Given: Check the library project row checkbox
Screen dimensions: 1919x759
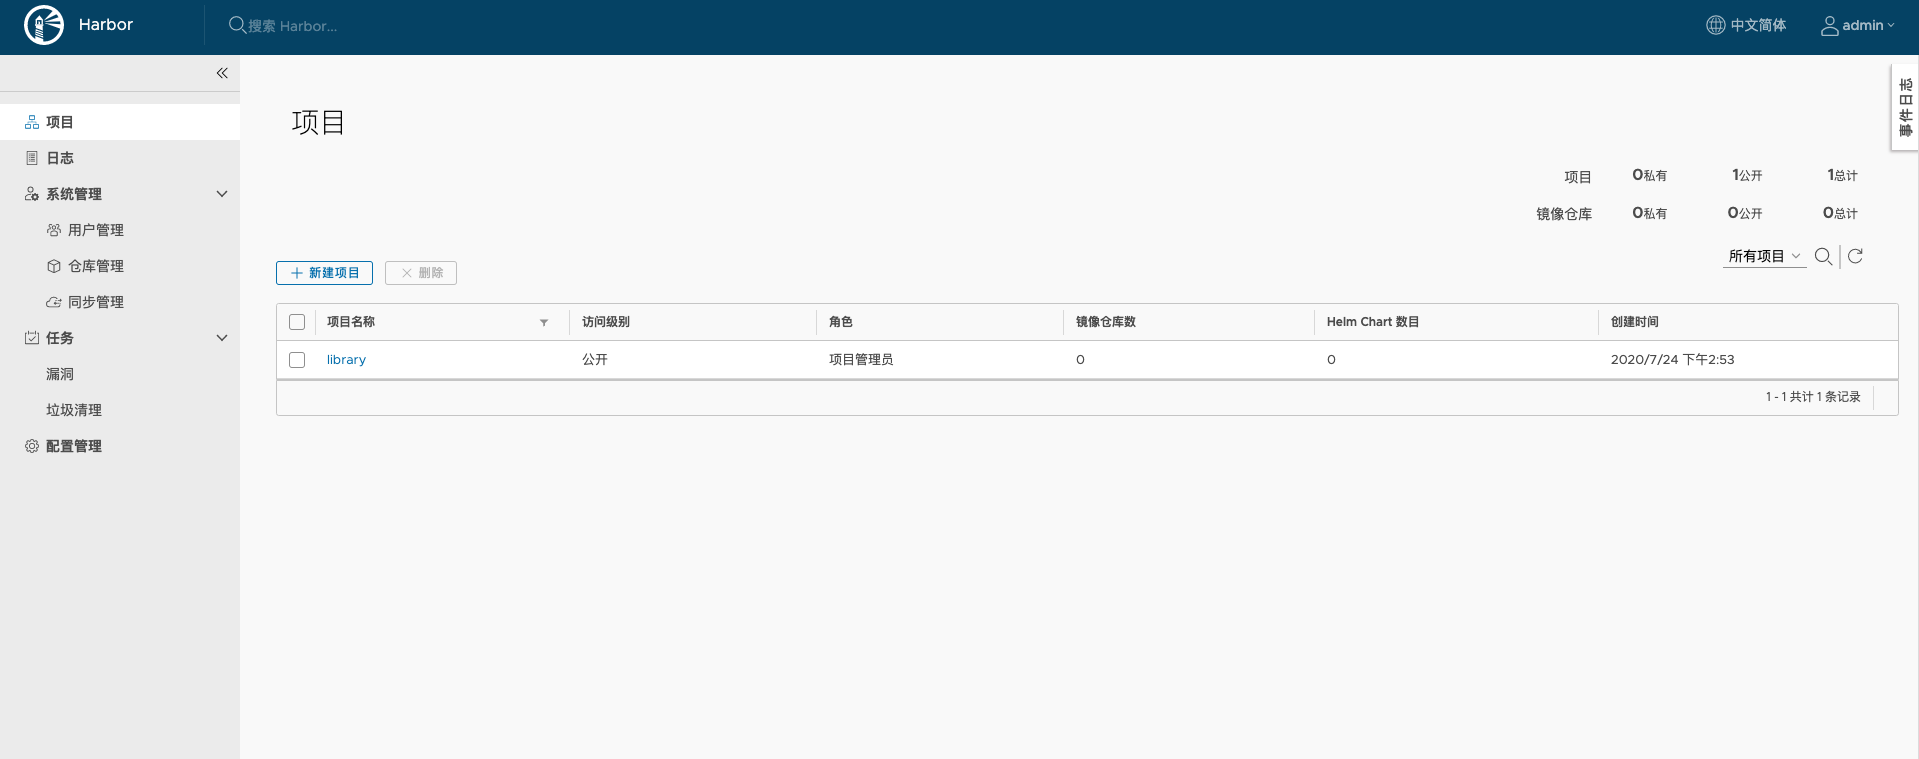Looking at the screenshot, I should click(297, 360).
